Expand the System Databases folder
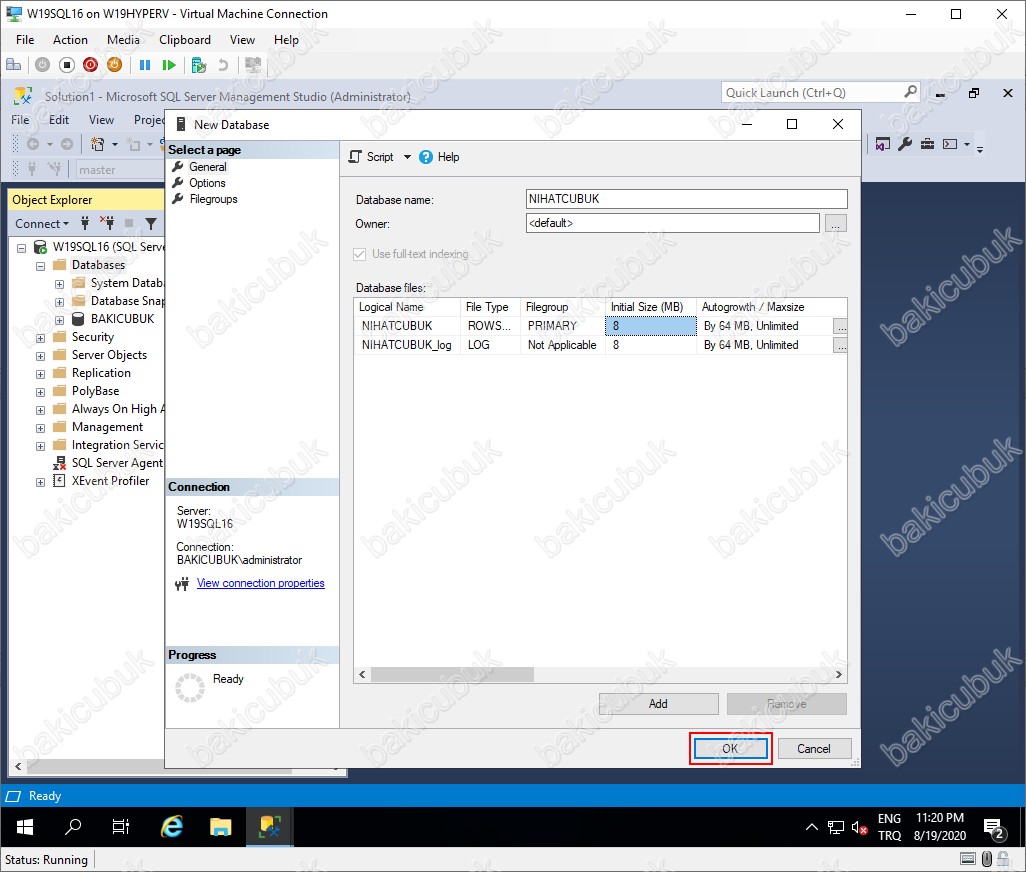The height and width of the screenshot is (872, 1026). [60, 284]
